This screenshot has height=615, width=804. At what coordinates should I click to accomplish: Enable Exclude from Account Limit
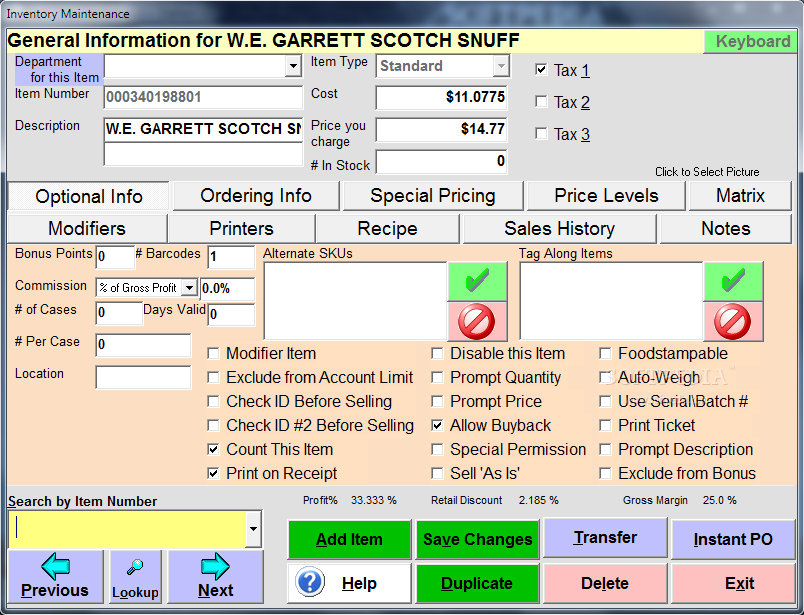(213, 378)
